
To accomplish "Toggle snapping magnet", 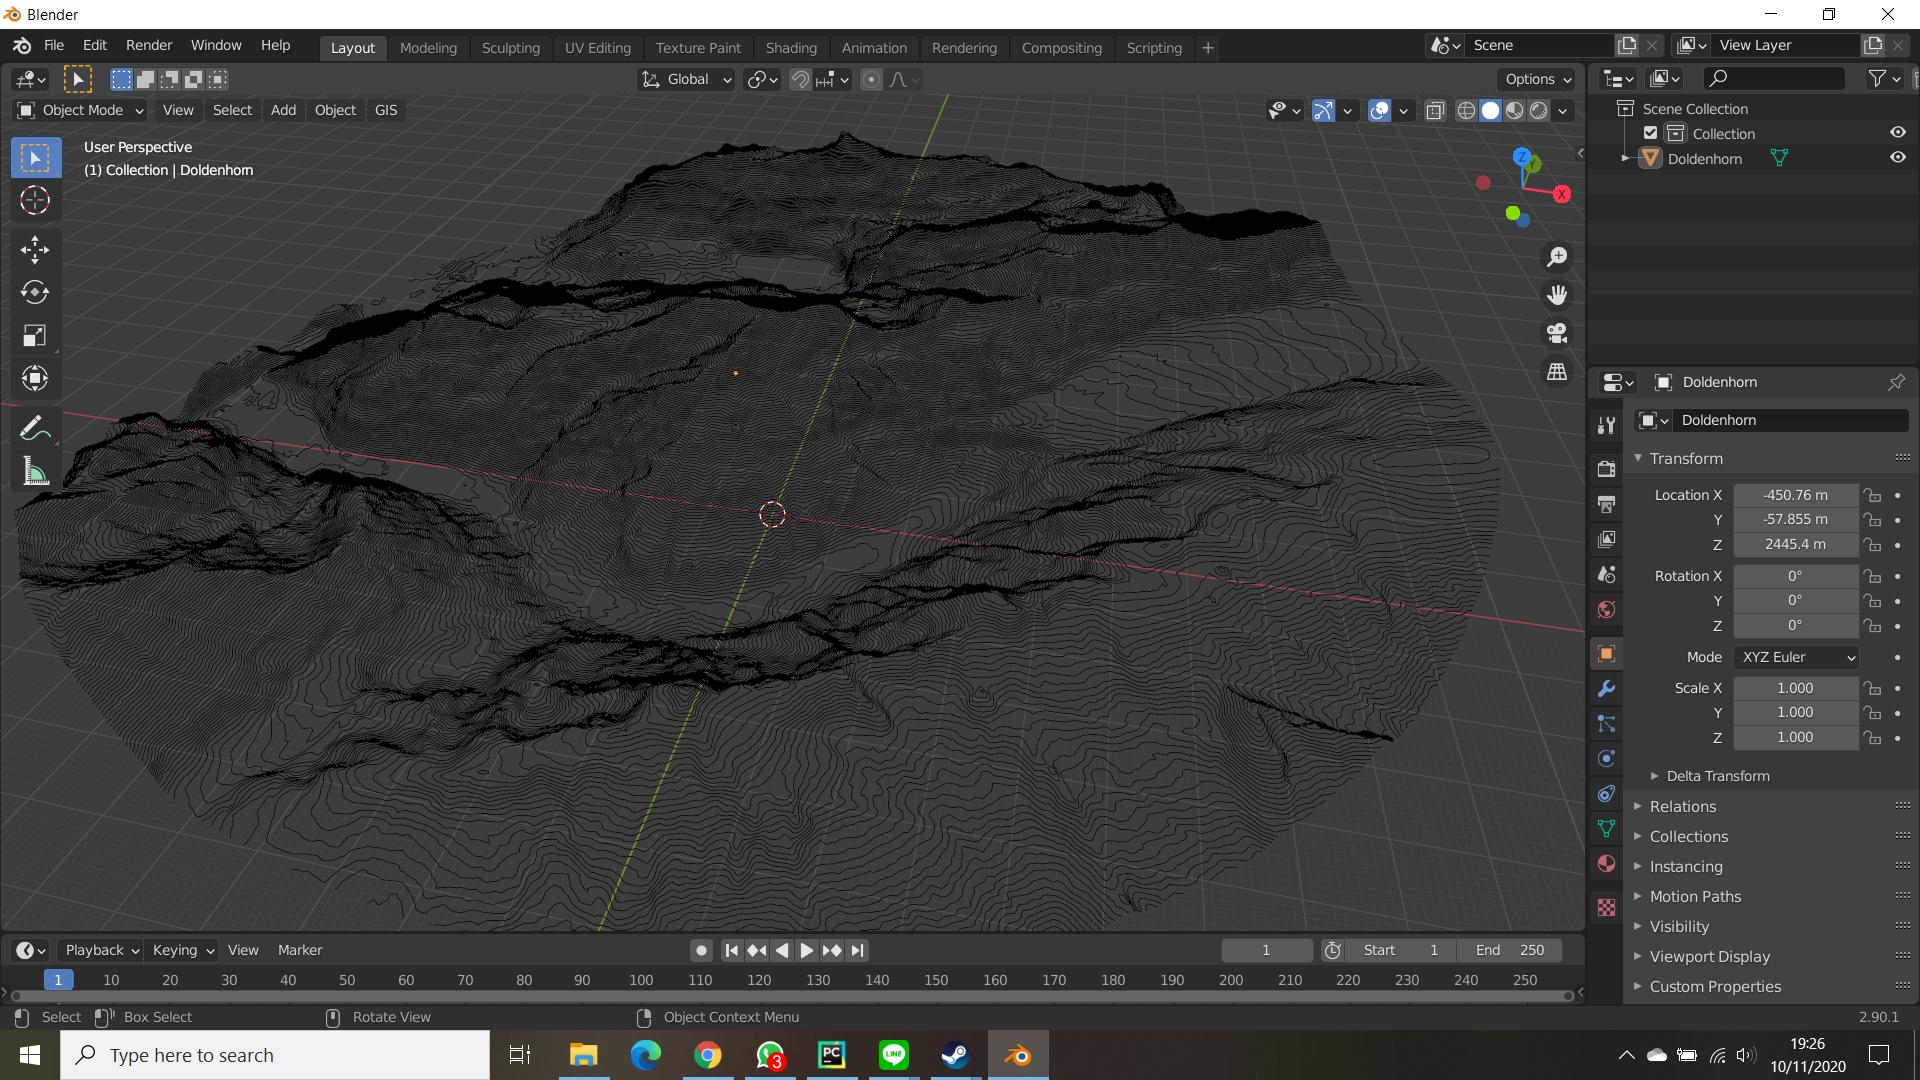I will tap(800, 79).
